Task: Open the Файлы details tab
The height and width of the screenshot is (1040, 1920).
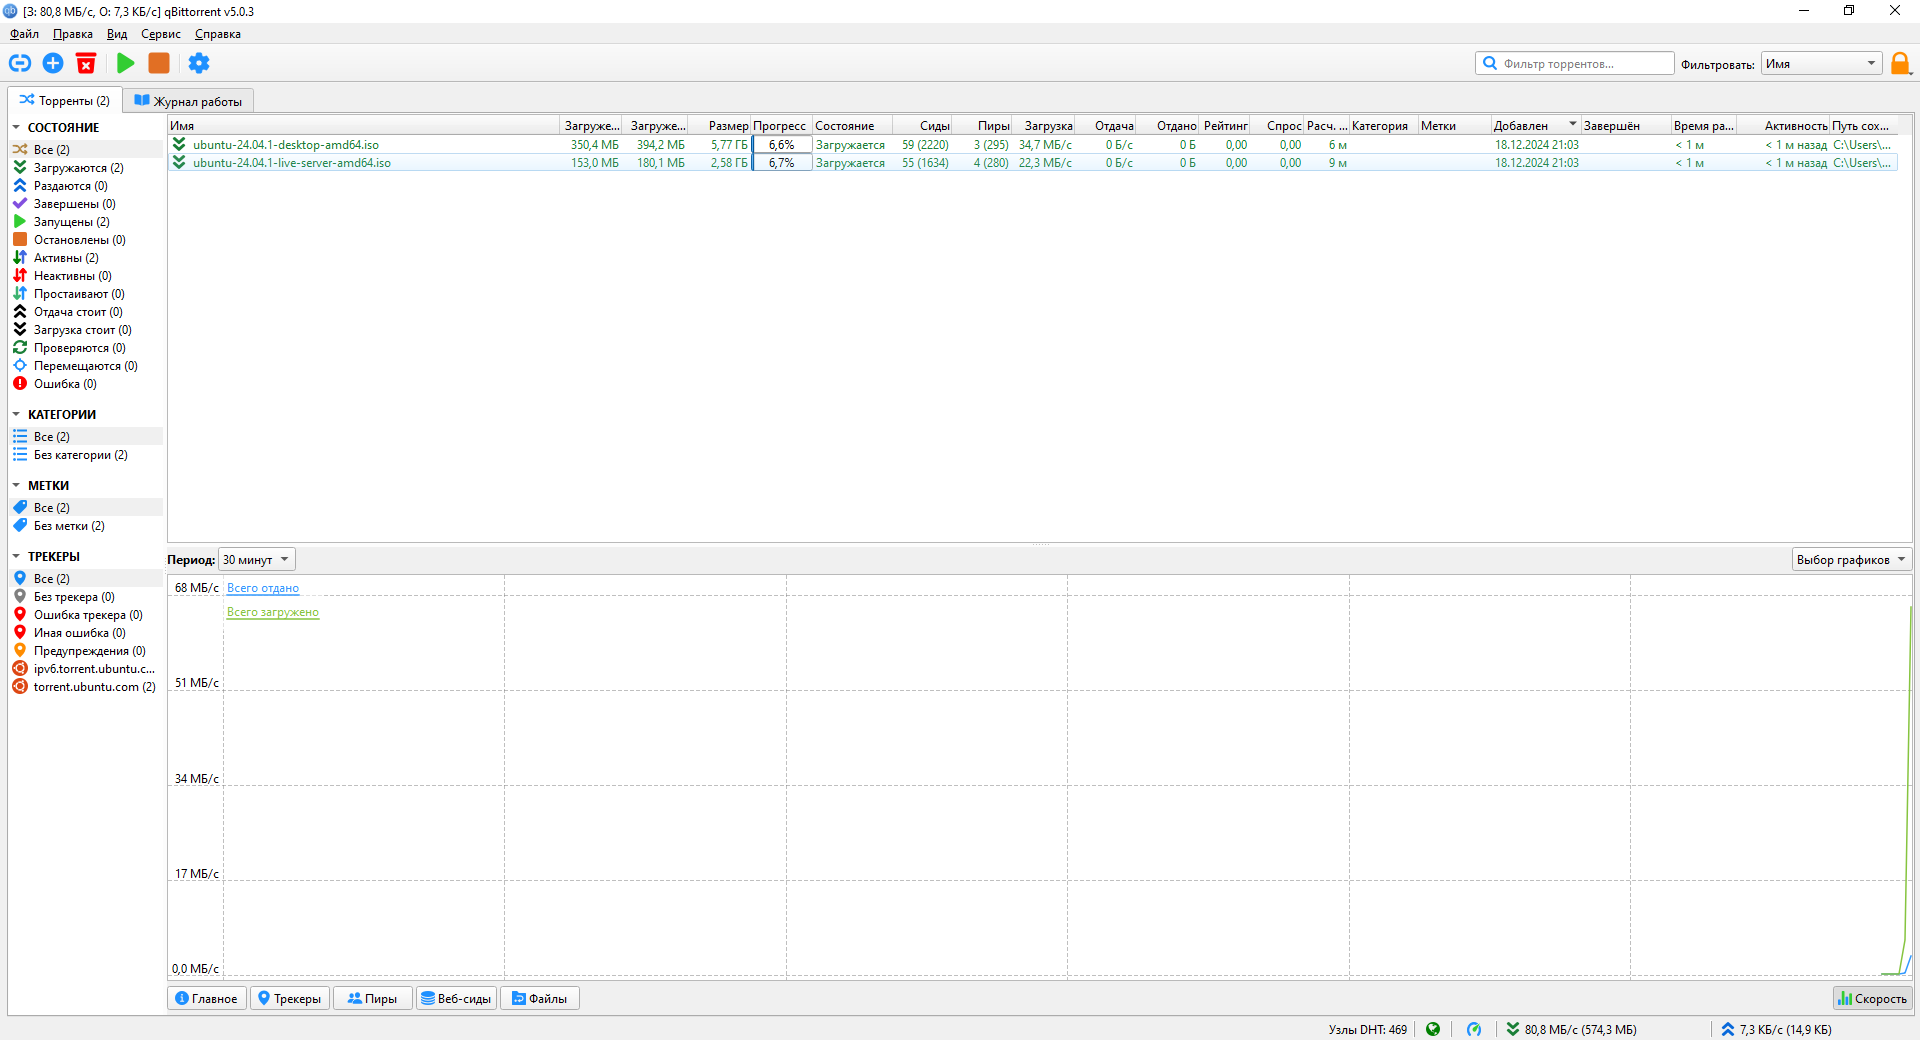Action: point(540,999)
